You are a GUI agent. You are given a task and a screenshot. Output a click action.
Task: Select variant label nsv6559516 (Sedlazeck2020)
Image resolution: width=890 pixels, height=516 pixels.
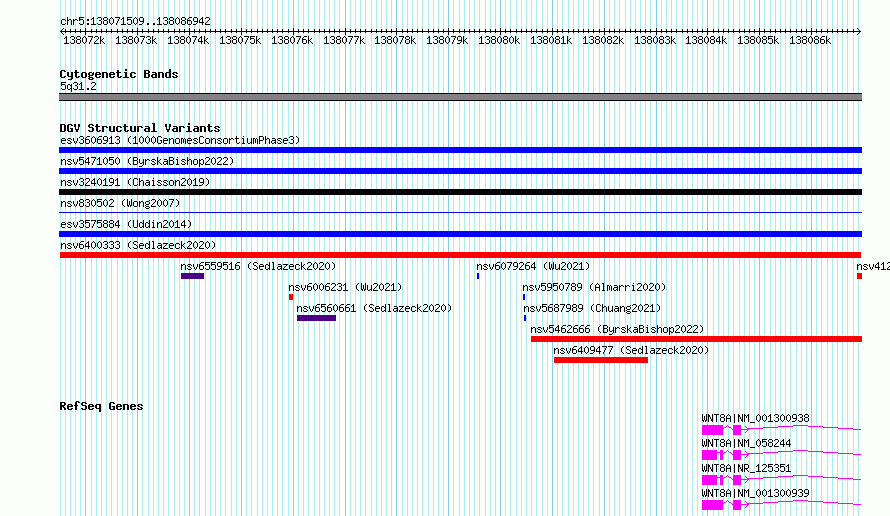tap(258, 266)
